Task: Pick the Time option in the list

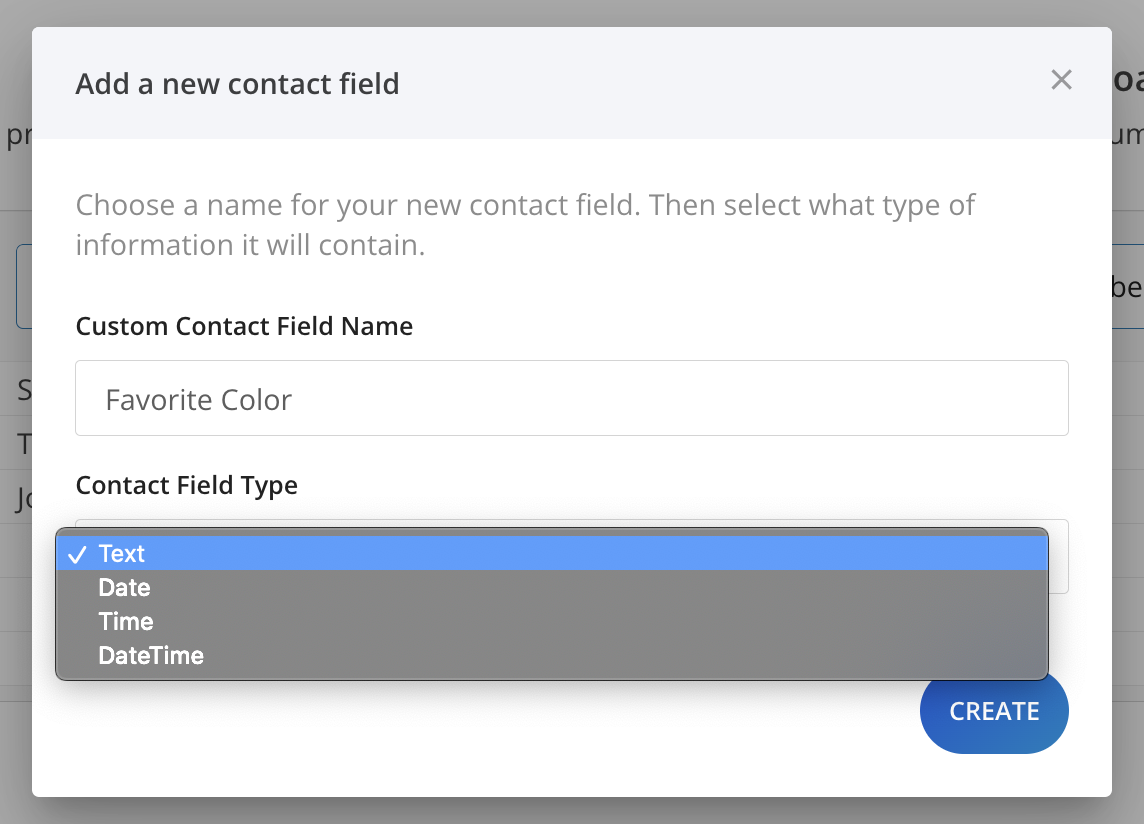Action: coord(126,622)
